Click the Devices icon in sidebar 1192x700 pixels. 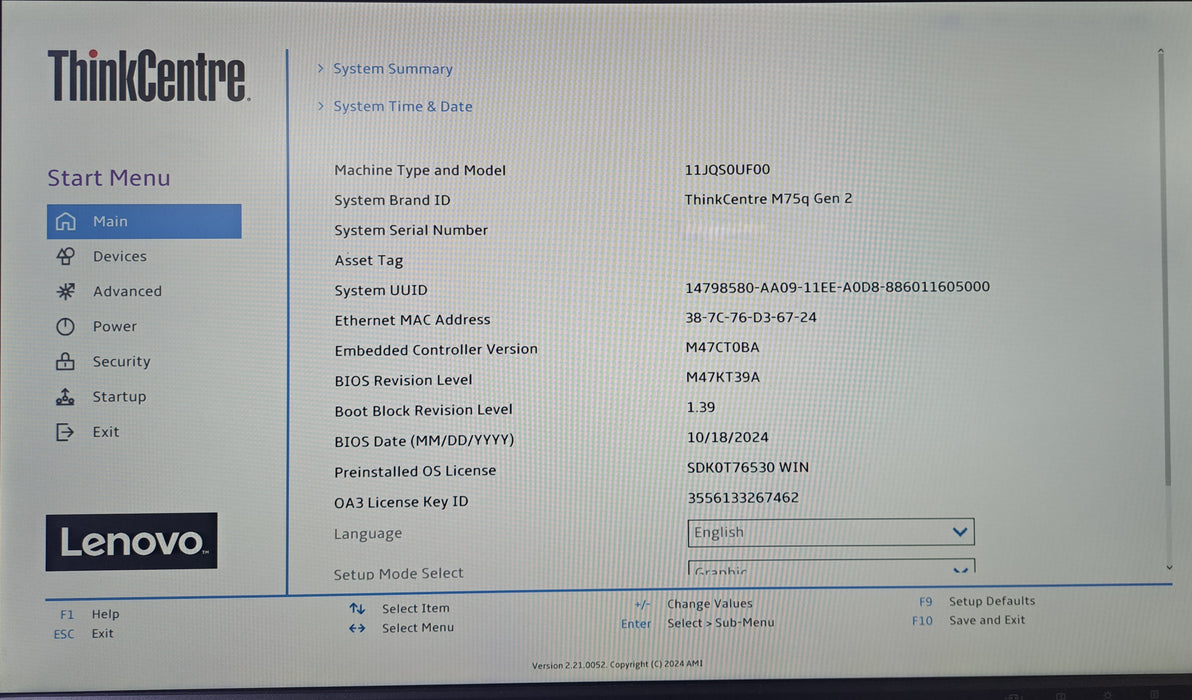click(65, 256)
